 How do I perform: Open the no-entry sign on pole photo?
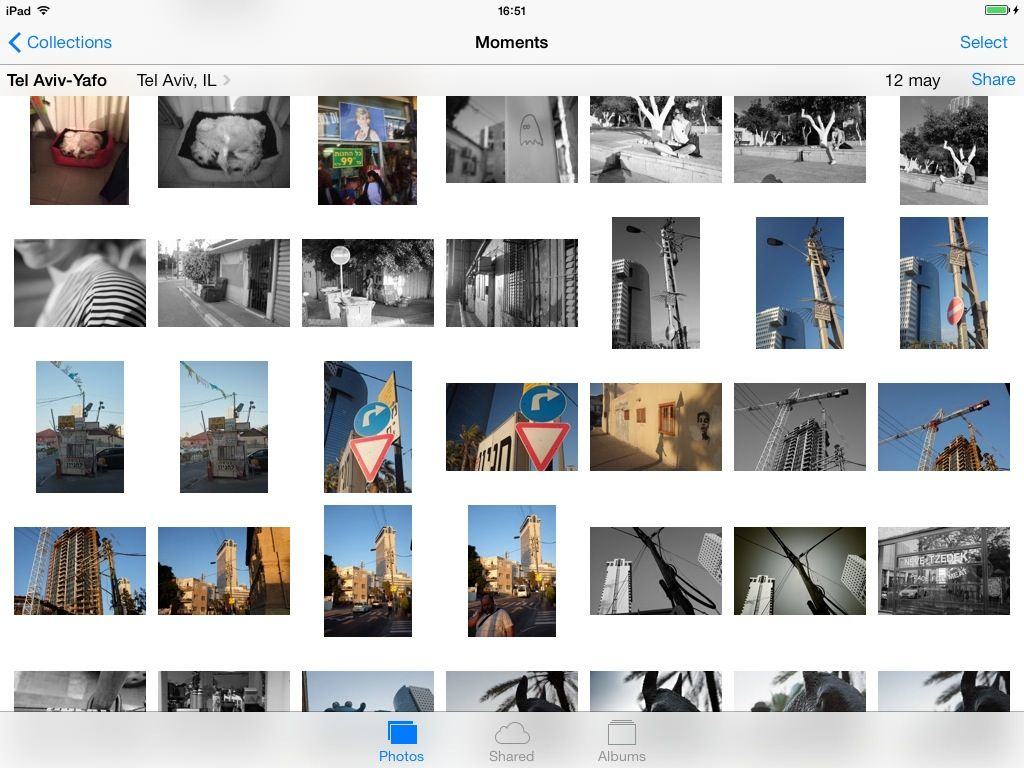[943, 283]
